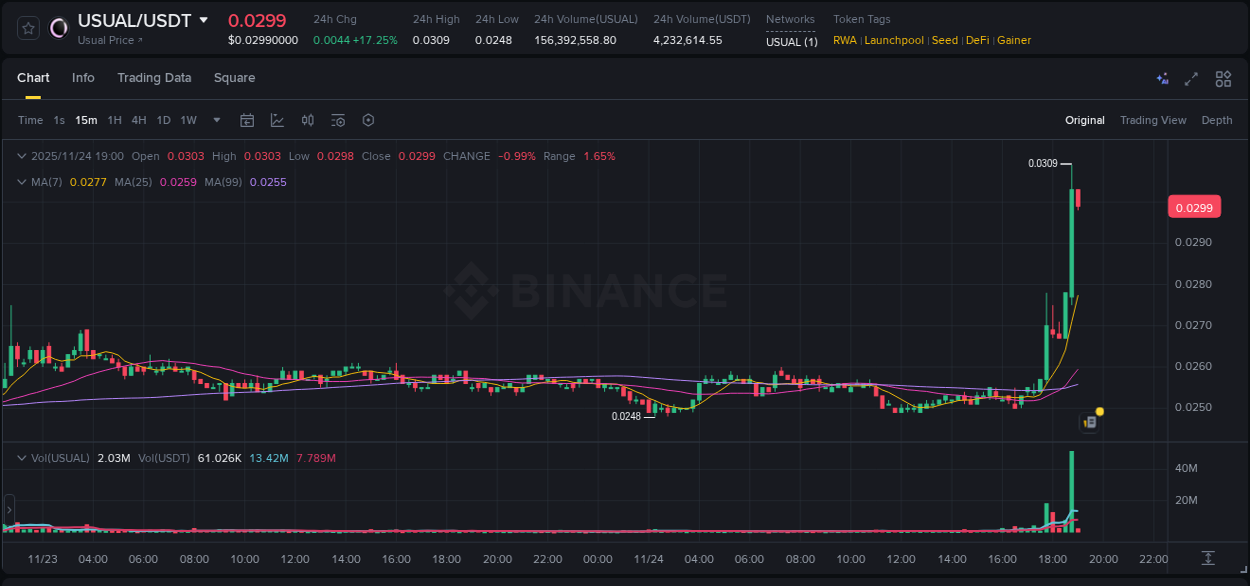Open the indicator settings icon
Viewport: 1250px width, 586px height.
(x=337, y=120)
